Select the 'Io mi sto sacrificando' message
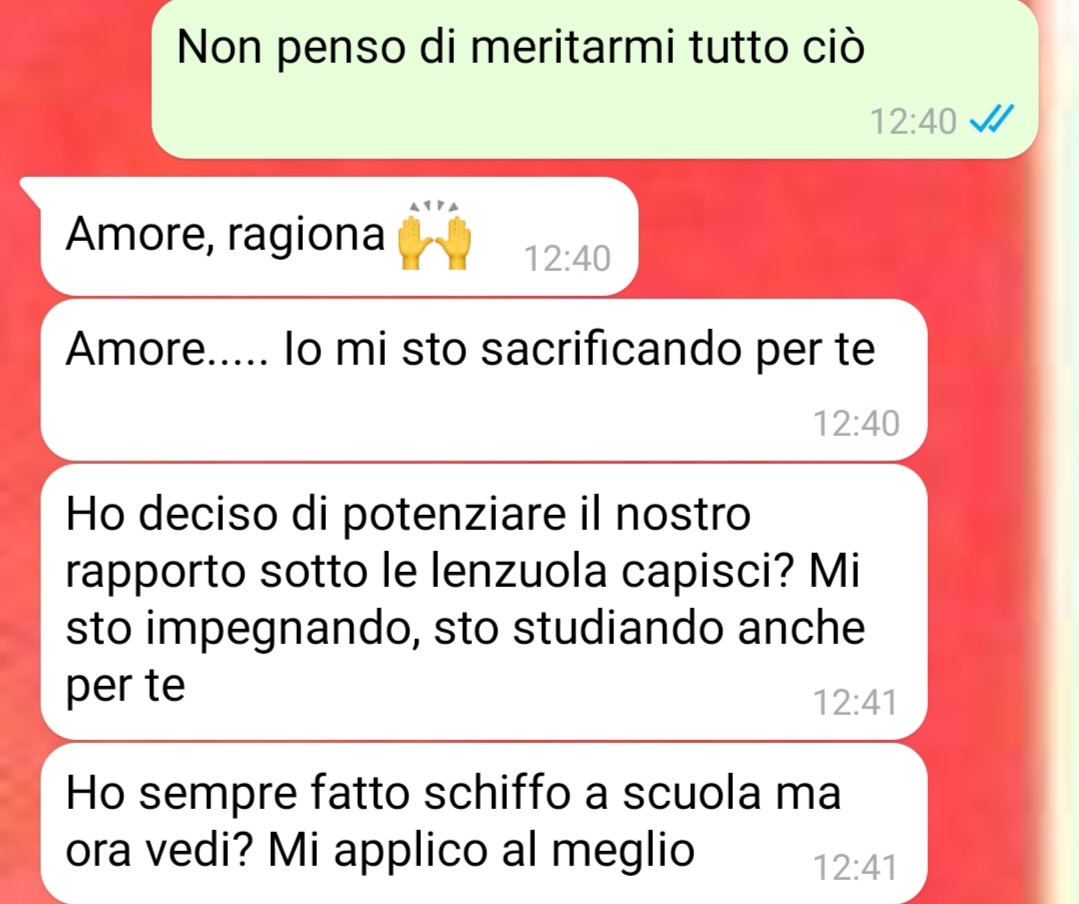Viewport: 1079px width, 904px height. pos(483,379)
